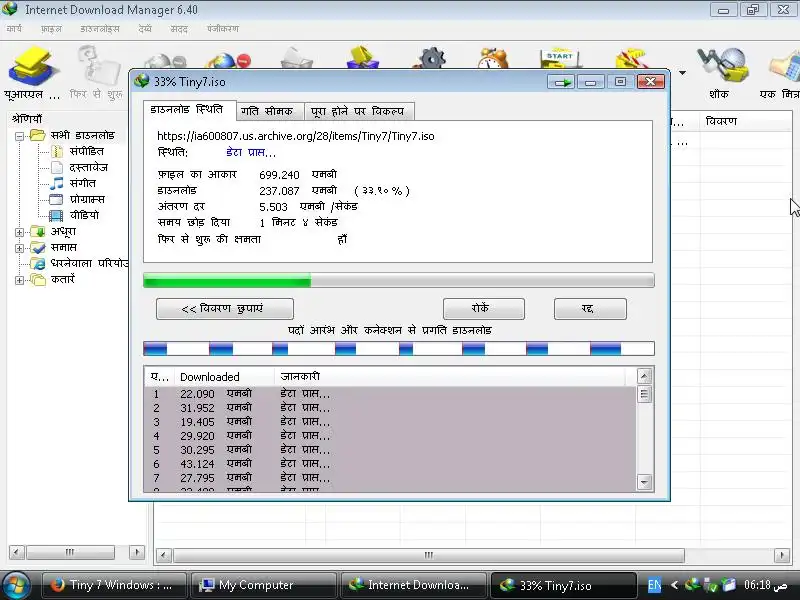The image size is (800, 600).
Task: Click the Stop Queue toolbar icon
Action: tap(632, 58)
